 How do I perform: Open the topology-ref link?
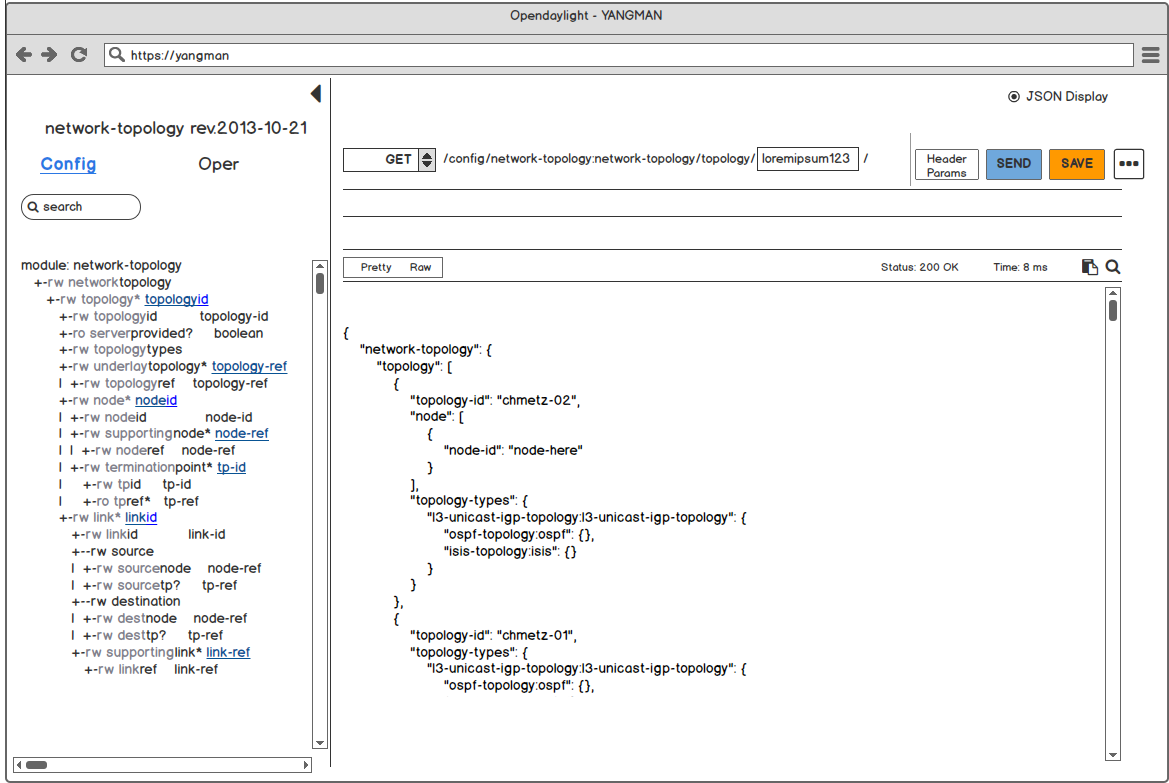(x=249, y=366)
